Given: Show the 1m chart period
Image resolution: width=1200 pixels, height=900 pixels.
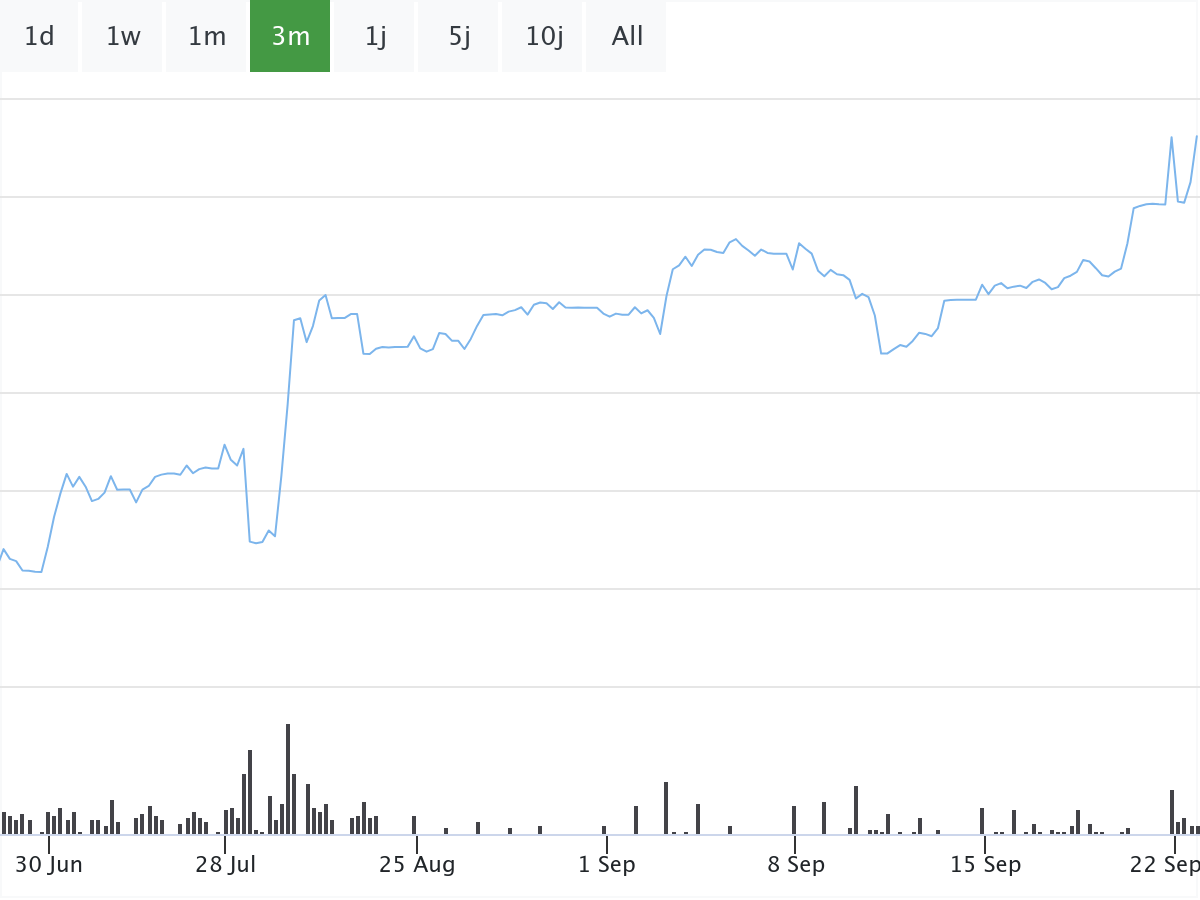Looking at the screenshot, I should click(207, 37).
